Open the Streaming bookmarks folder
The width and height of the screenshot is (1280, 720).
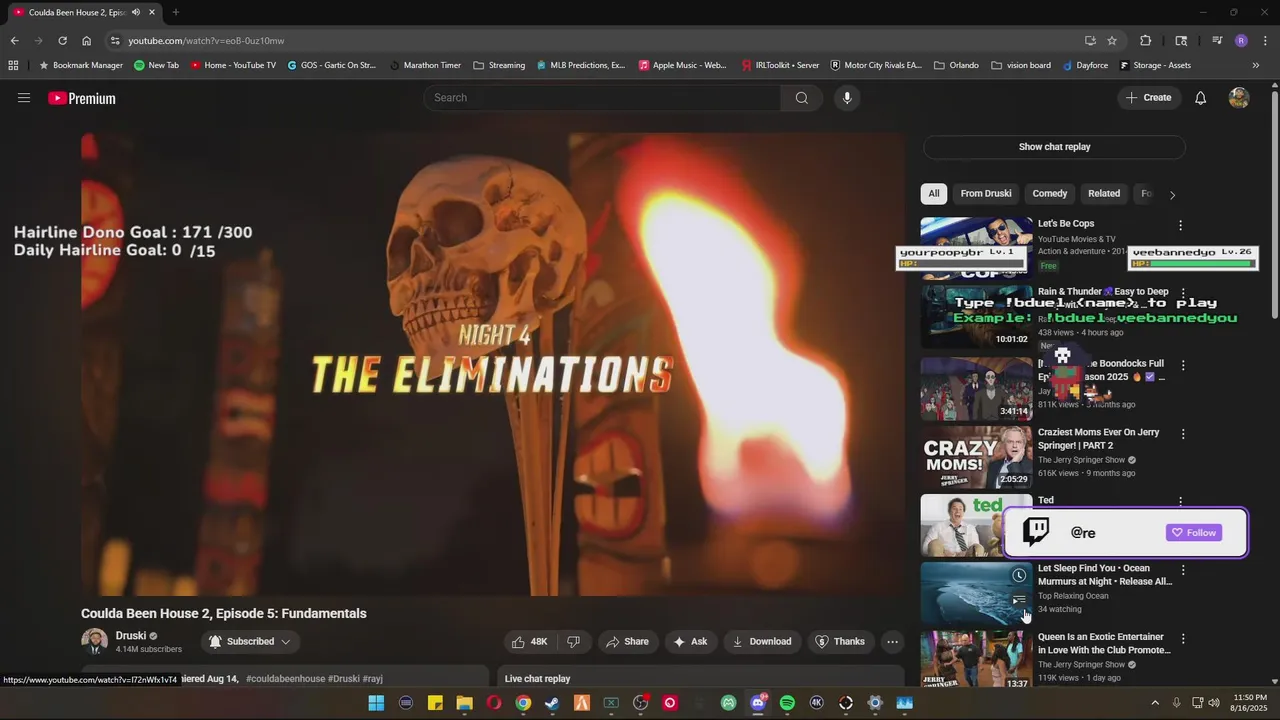coord(499,65)
